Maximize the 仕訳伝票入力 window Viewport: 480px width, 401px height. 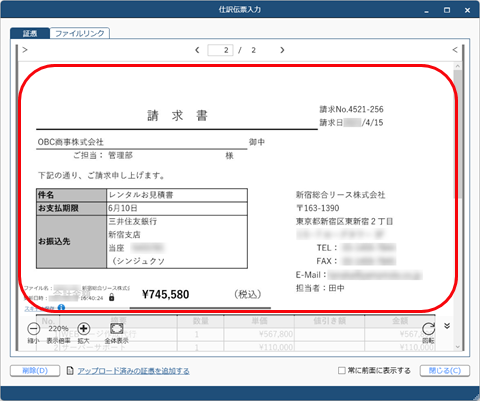(447, 10)
